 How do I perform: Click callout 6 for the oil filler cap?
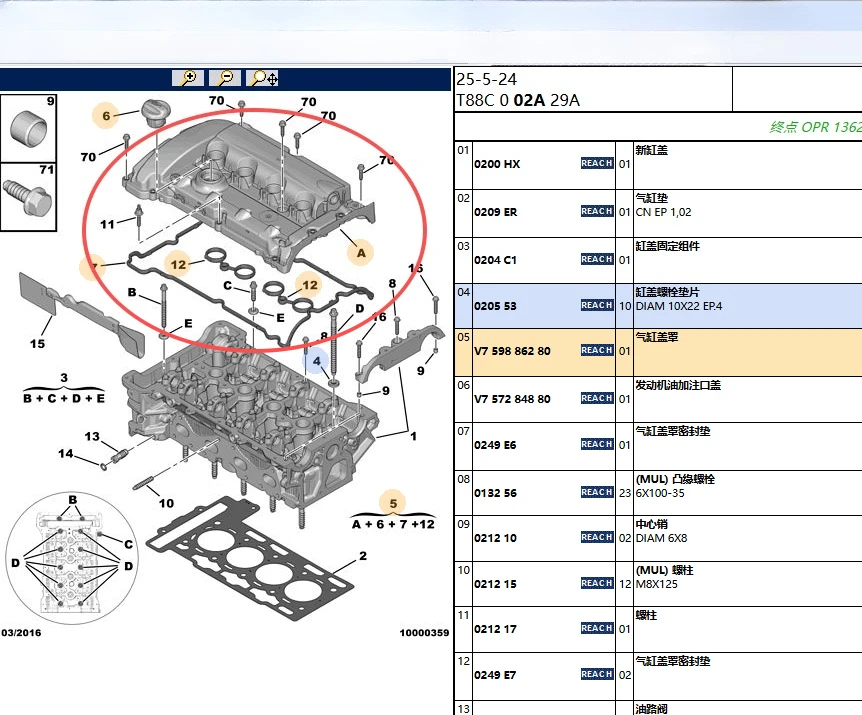(x=106, y=115)
